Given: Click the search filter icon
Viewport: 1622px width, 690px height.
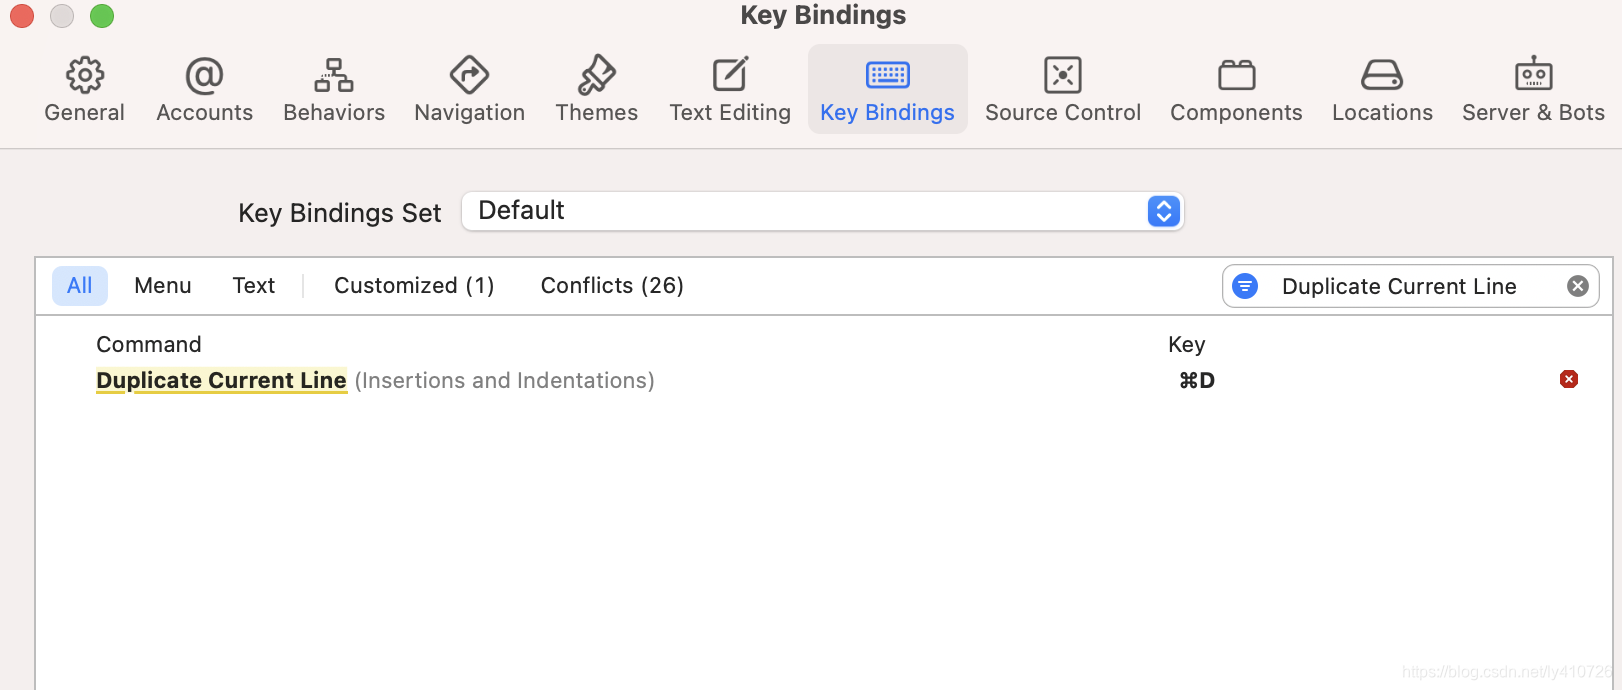Looking at the screenshot, I should (1244, 286).
